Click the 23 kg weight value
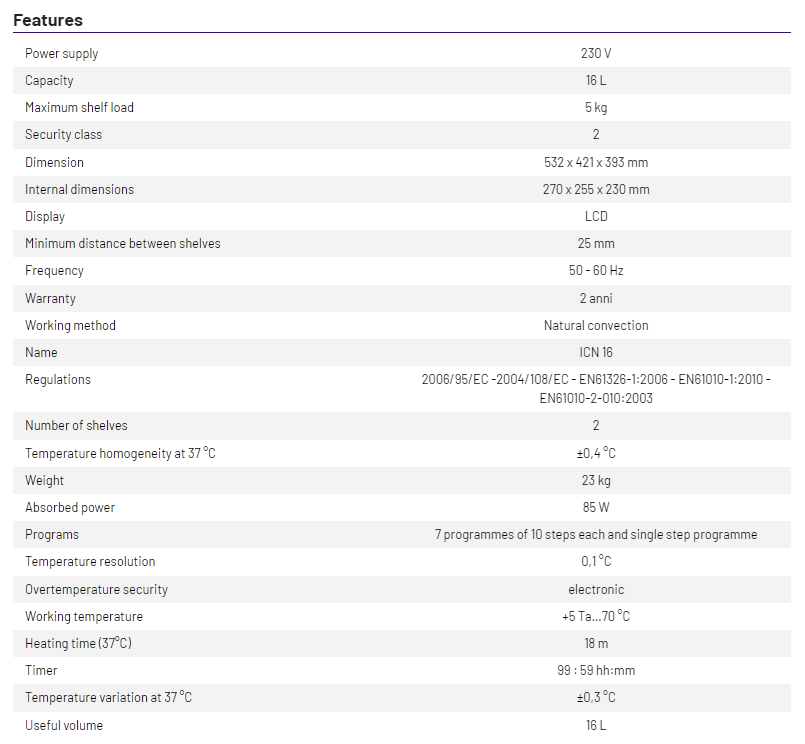 [x=595, y=480]
